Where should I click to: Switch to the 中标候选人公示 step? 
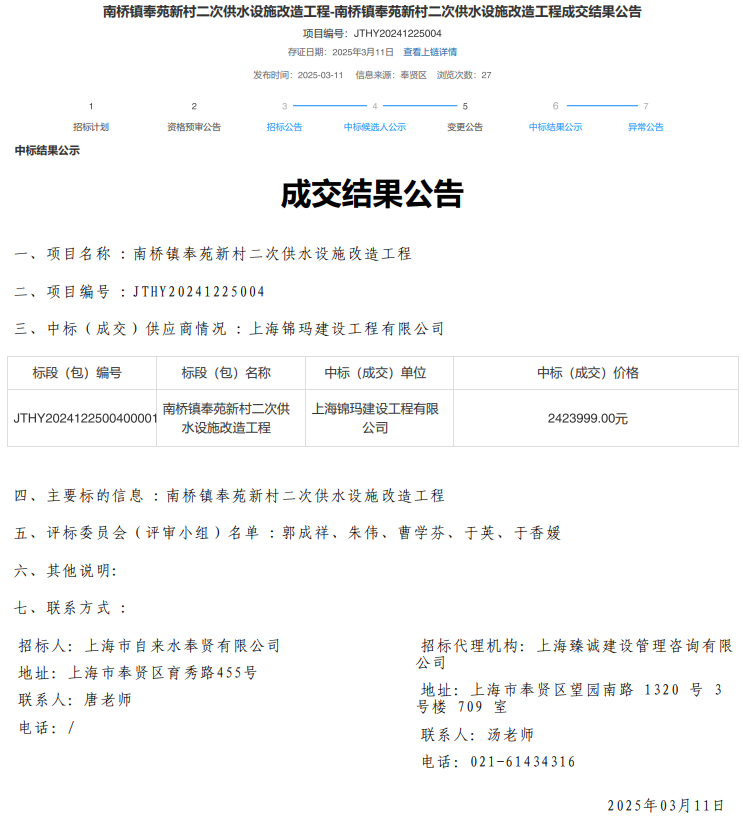375,127
